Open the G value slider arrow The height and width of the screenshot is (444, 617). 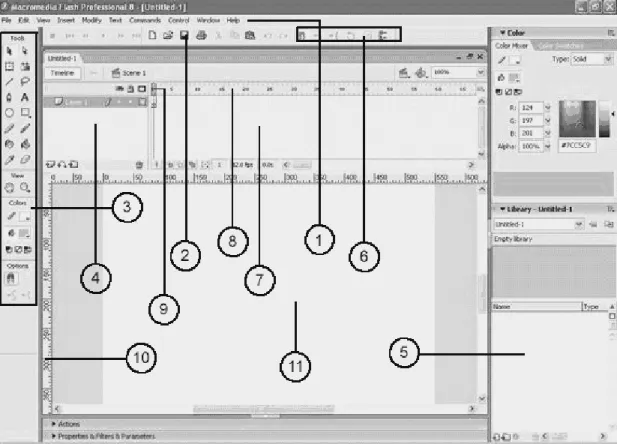click(547, 120)
